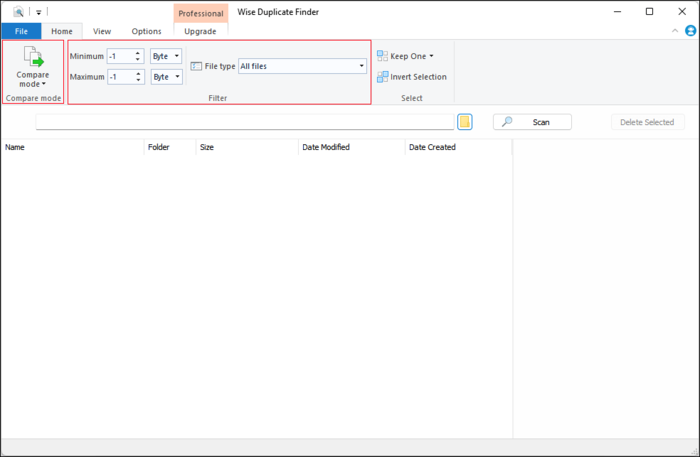
Task: Click into the Maximum size field
Action: (x=121, y=77)
